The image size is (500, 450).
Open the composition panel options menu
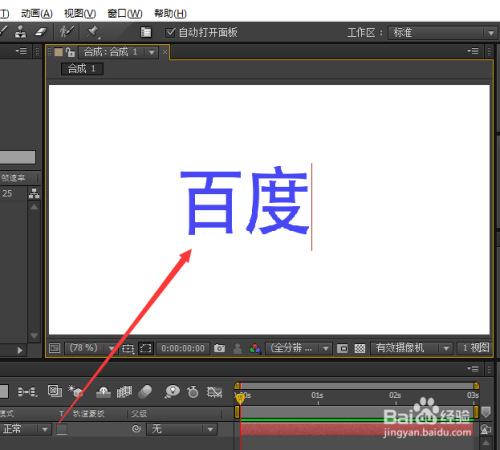click(x=473, y=51)
